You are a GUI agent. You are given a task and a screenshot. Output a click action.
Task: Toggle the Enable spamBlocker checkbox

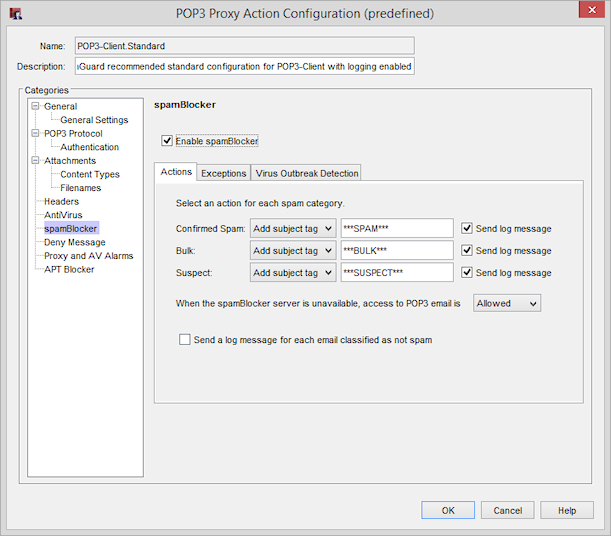tap(167, 141)
